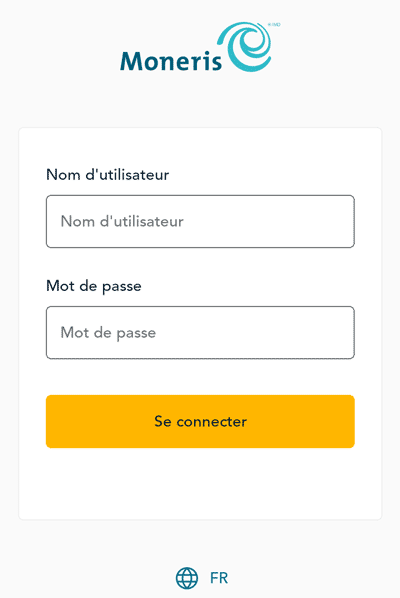
Task: Click left edge of the Se connecter button
Action: [x=53, y=421]
